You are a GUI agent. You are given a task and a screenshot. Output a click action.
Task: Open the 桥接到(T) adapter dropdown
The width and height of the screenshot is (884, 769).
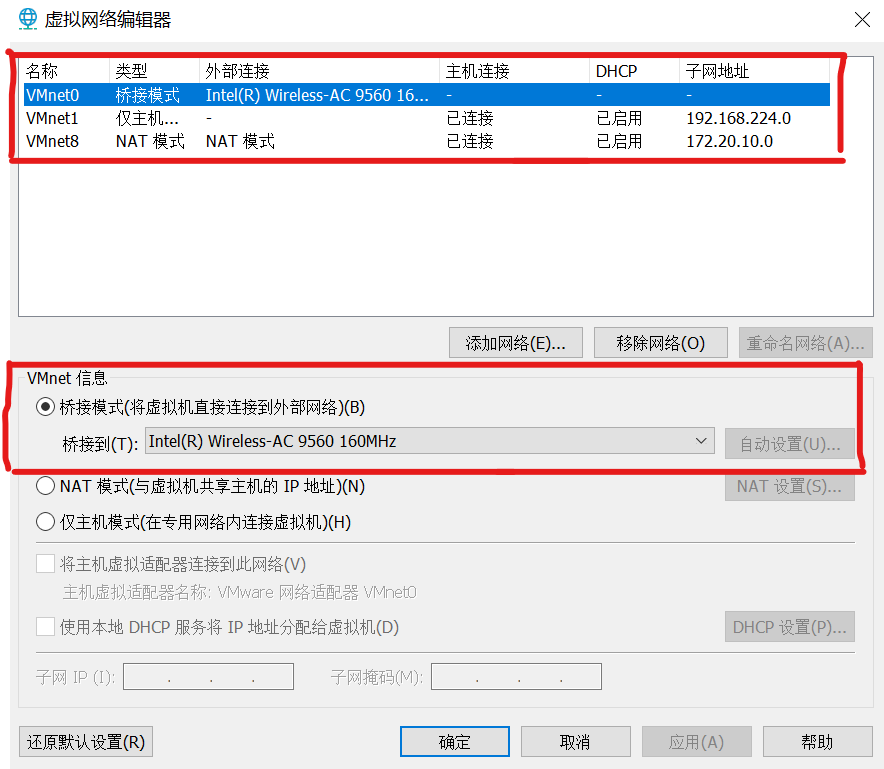[430, 441]
